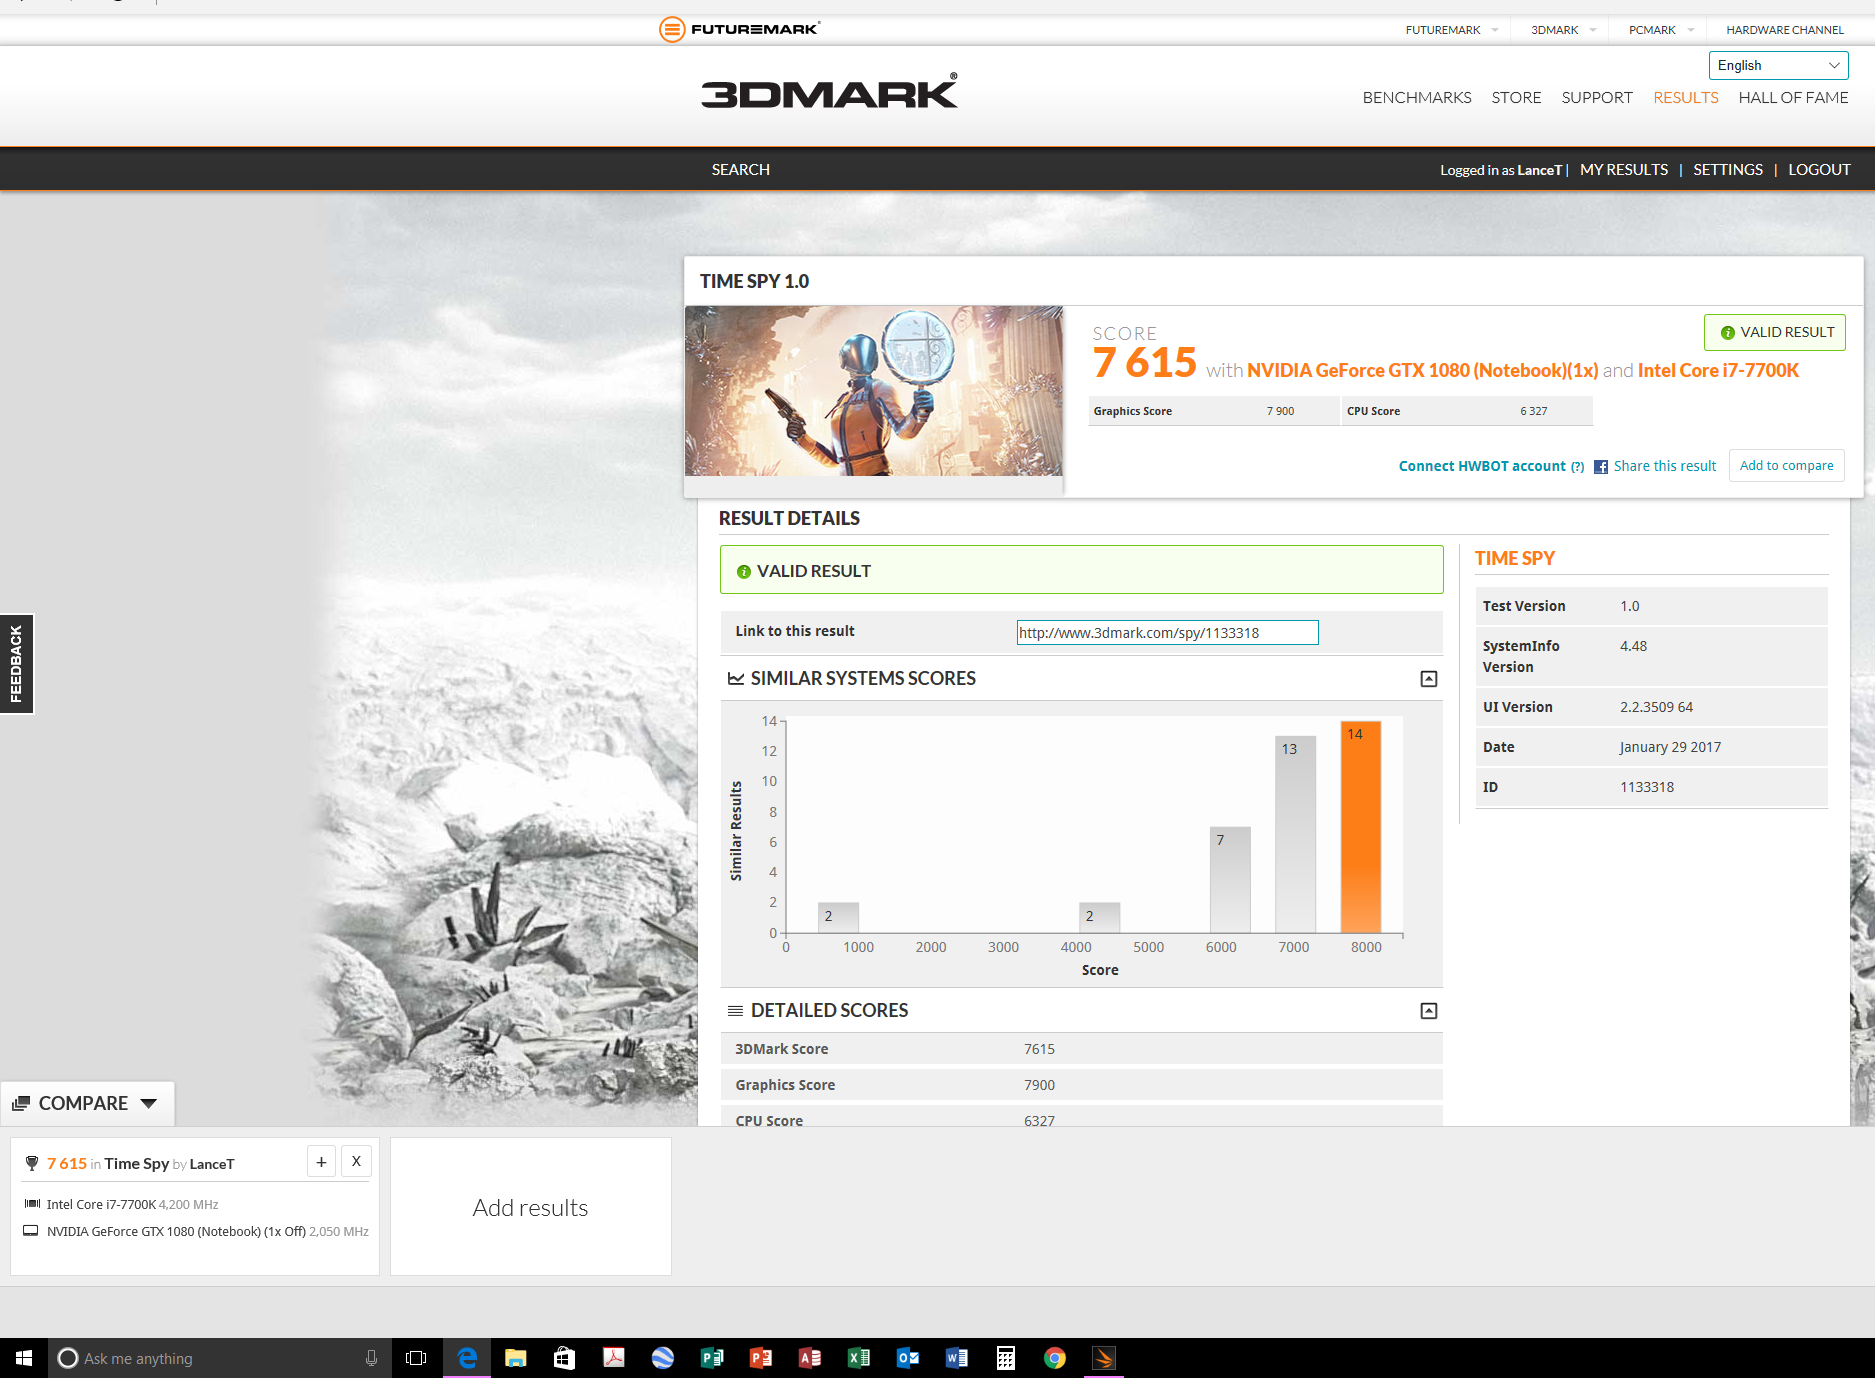
Task: Launch Access from the taskbar
Action: (810, 1358)
